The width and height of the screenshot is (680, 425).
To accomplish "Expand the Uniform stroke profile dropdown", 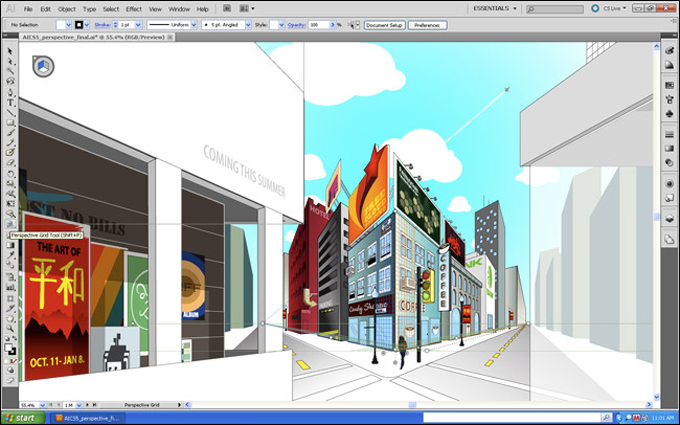I will pyautogui.click(x=172, y=25).
